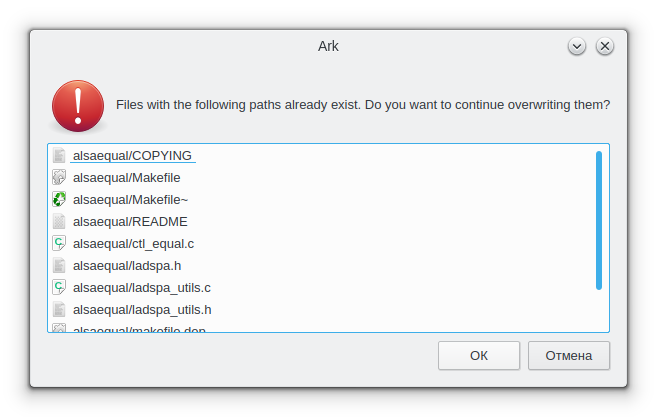Select the alsaequal/ladspa_utils.h entry
Image resolution: width=657 pixels, height=417 pixels.
pos(142,310)
